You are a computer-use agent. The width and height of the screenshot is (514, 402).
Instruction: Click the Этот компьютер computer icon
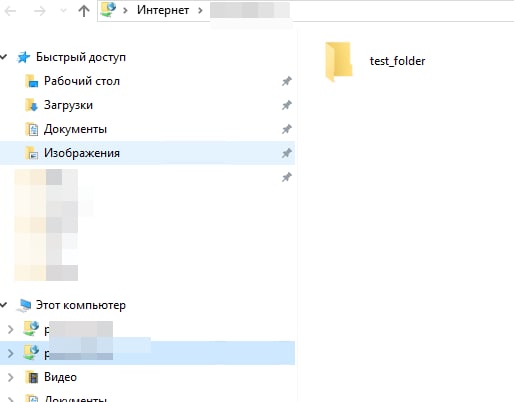click(x=24, y=305)
